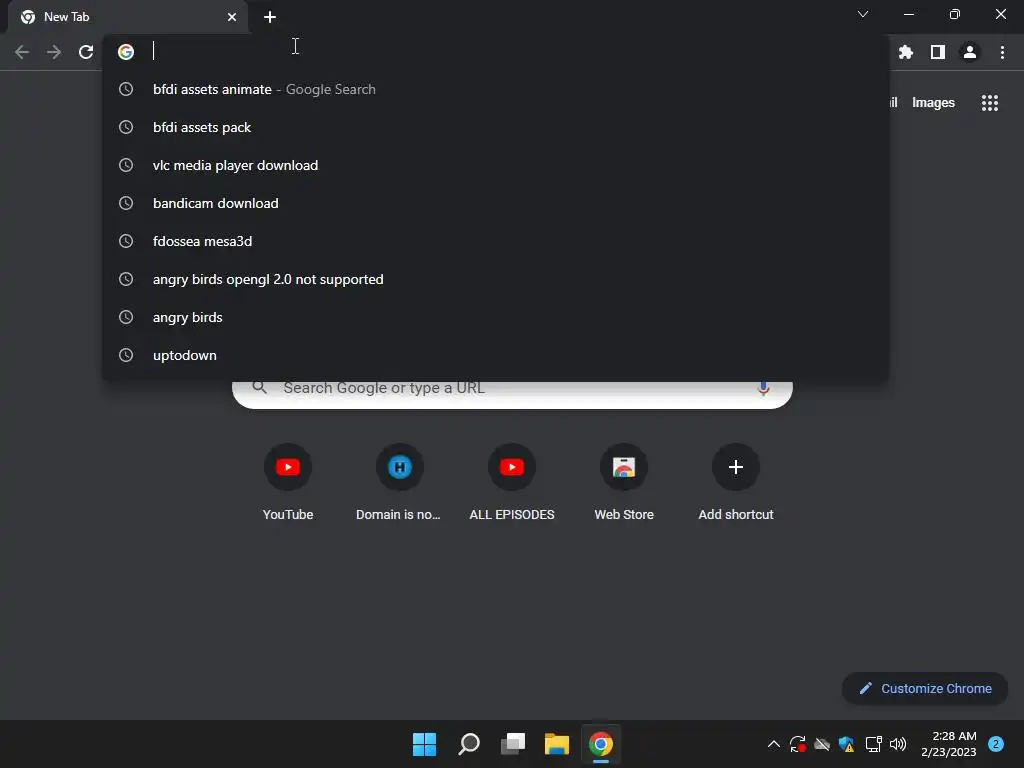The width and height of the screenshot is (1024, 768).
Task: Click the OneDrive cloud tray icon
Action: [822, 744]
